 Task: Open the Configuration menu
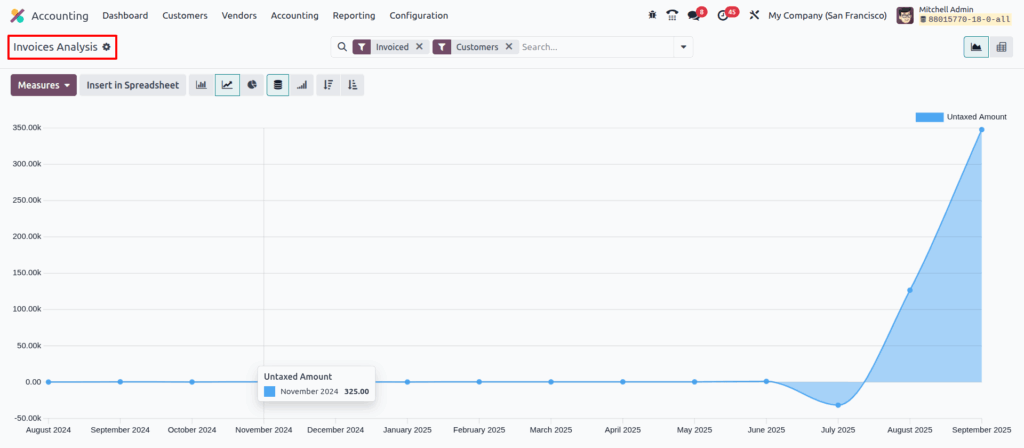(x=419, y=15)
